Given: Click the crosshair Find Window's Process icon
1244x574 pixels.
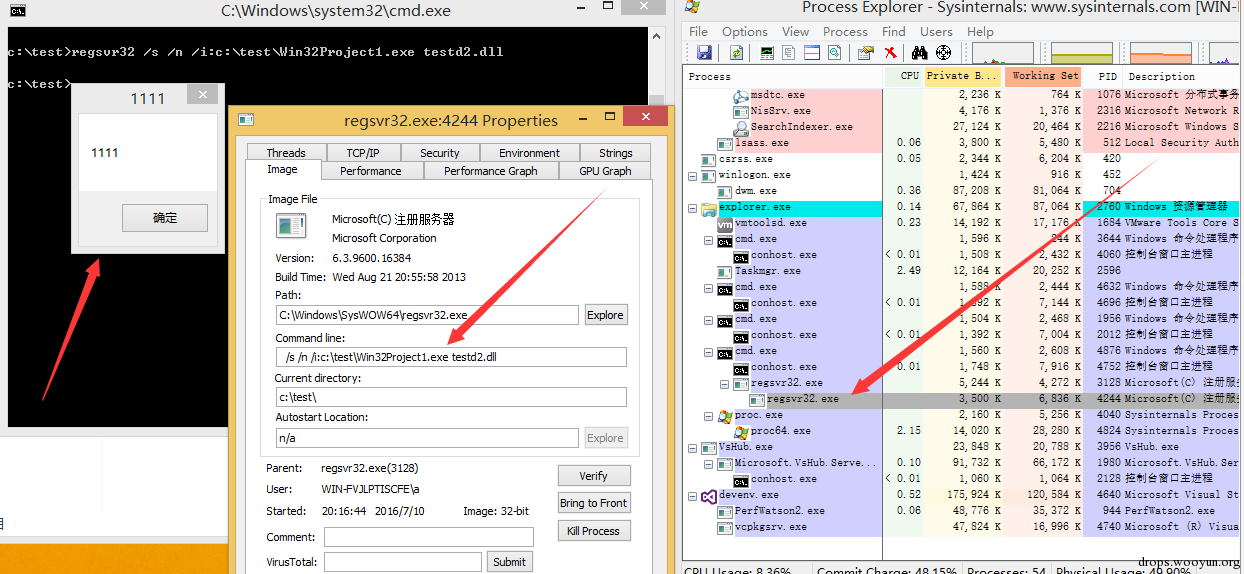Looking at the screenshot, I should [x=943, y=52].
